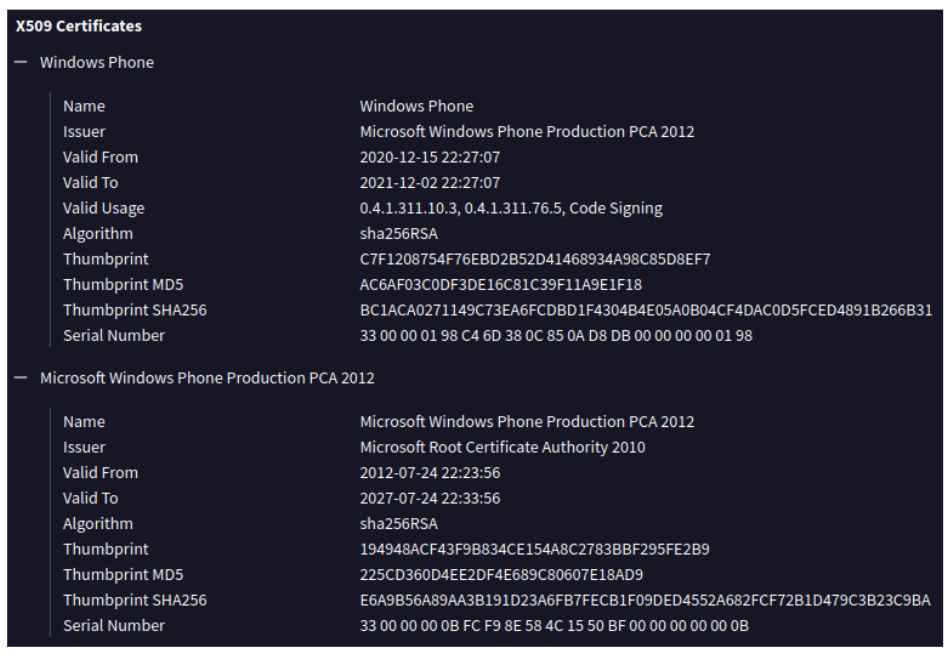The image size is (948, 655).
Task: Click the serial number ending in 01 98
Action: (556, 336)
